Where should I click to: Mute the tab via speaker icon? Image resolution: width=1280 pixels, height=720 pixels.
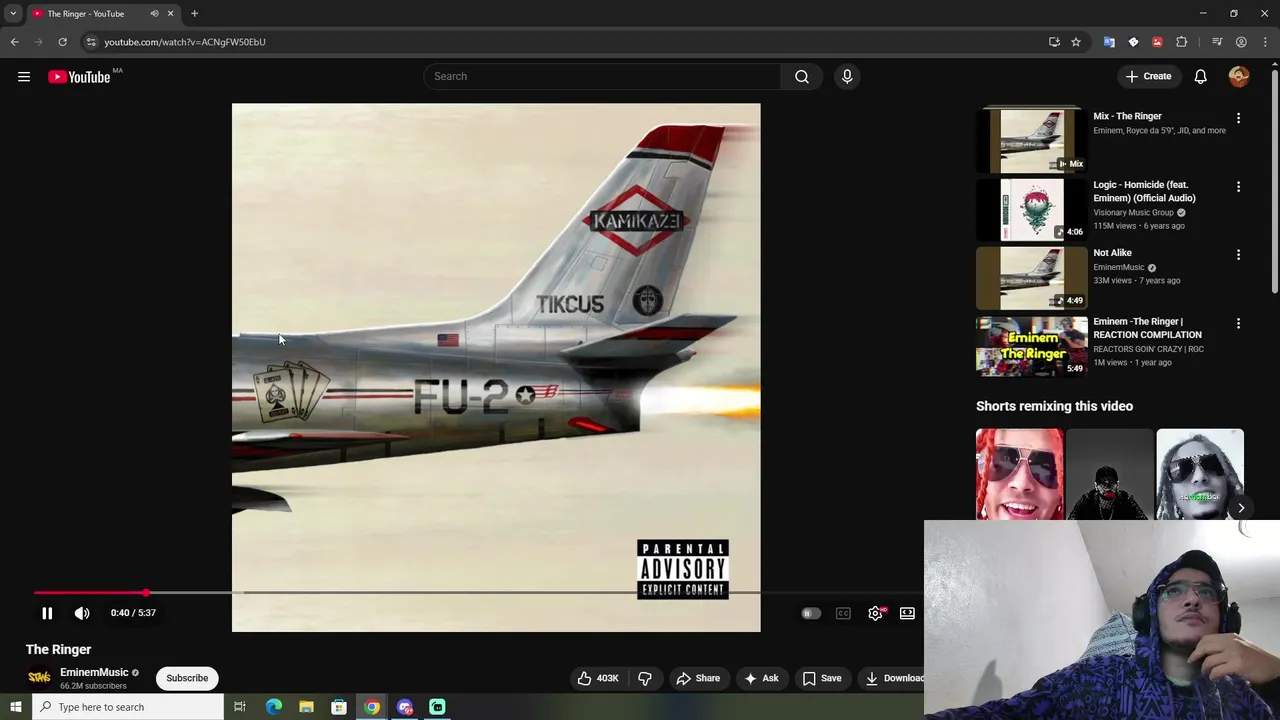[x=154, y=14]
